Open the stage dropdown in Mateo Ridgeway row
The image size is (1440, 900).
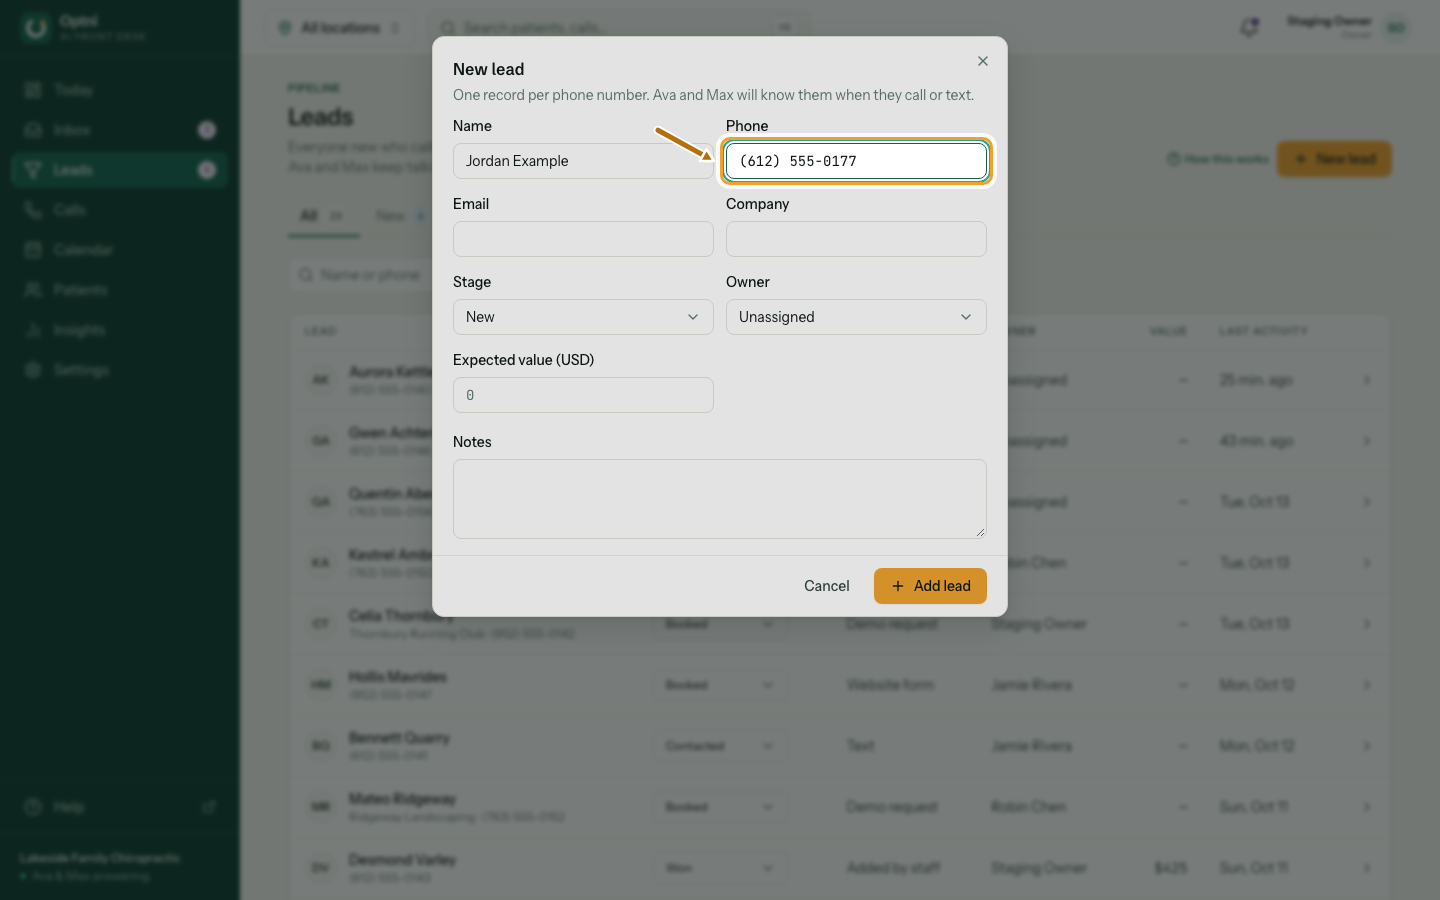[x=720, y=807]
